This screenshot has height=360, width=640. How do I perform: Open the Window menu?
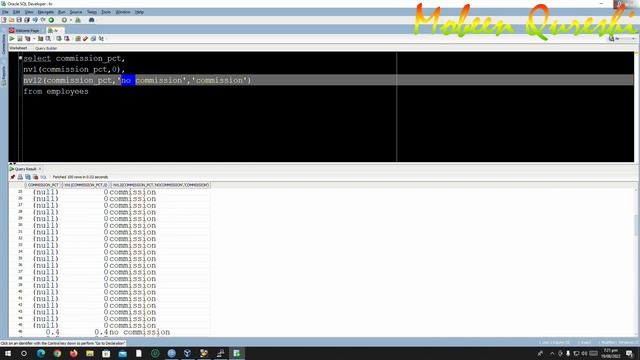click(123, 12)
